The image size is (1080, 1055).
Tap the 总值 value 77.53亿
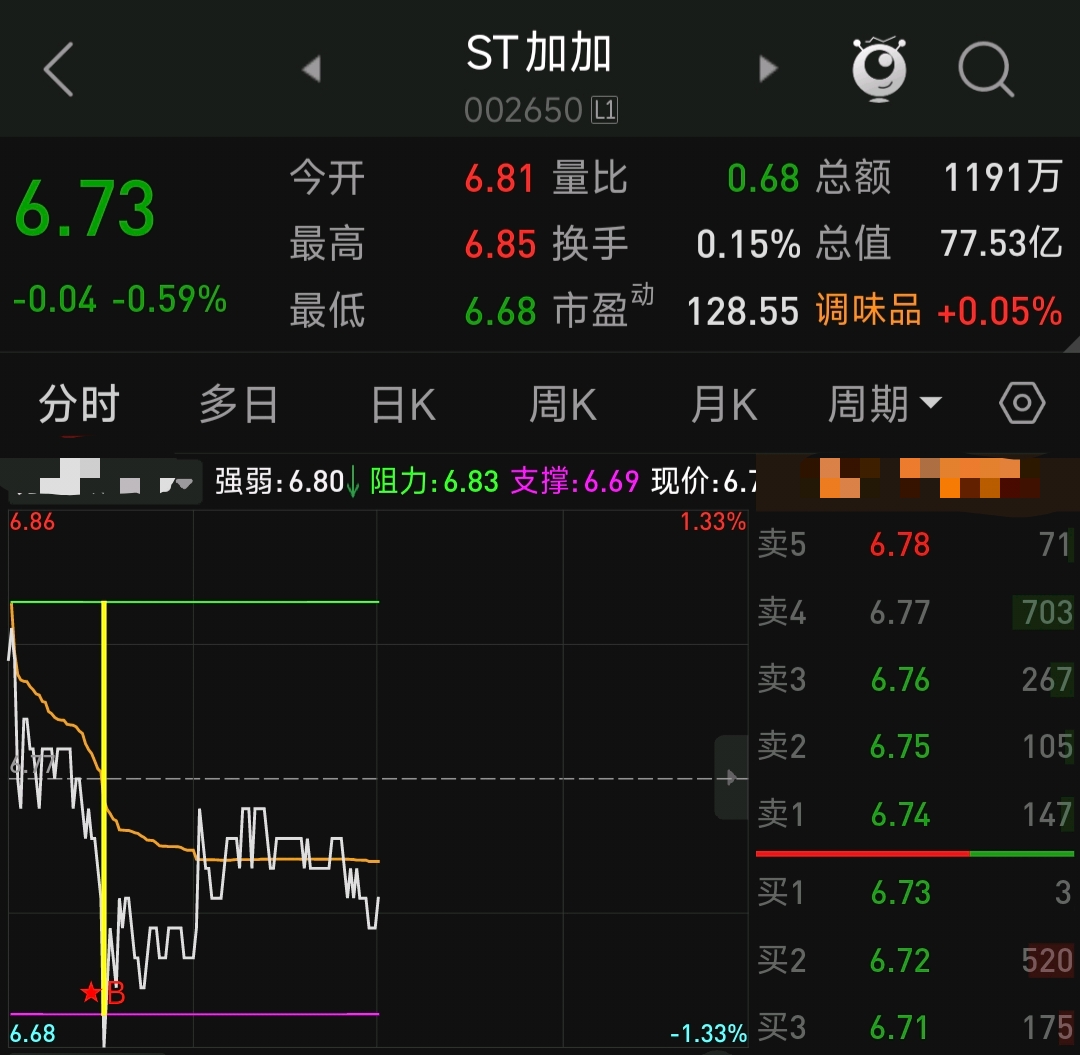pyautogui.click(x=1001, y=244)
